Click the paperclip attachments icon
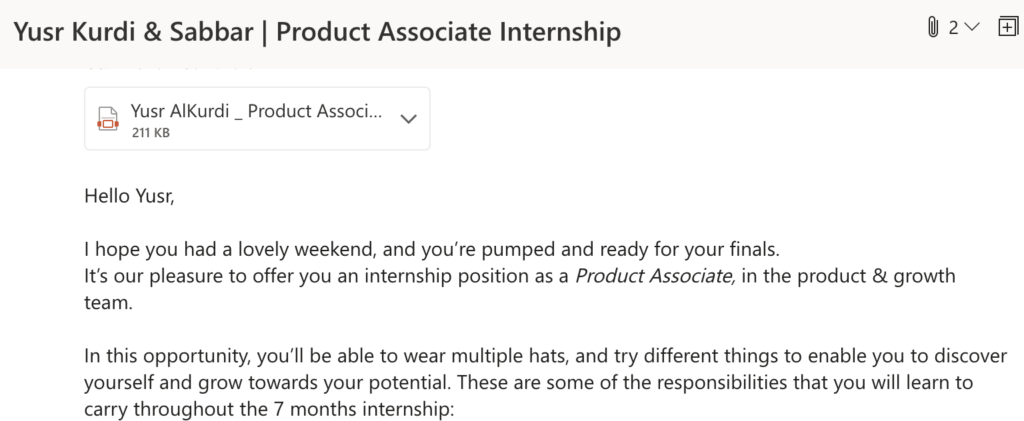The width and height of the screenshot is (1024, 421). coord(933,29)
